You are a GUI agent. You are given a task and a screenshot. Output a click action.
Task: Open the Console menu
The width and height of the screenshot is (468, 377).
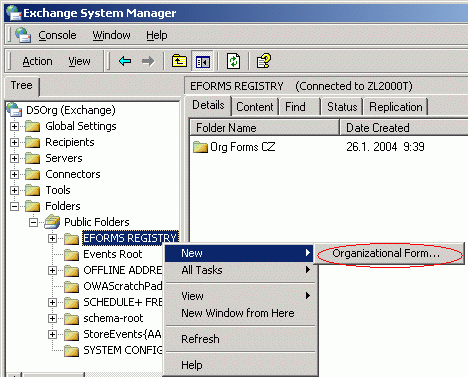[x=57, y=35]
